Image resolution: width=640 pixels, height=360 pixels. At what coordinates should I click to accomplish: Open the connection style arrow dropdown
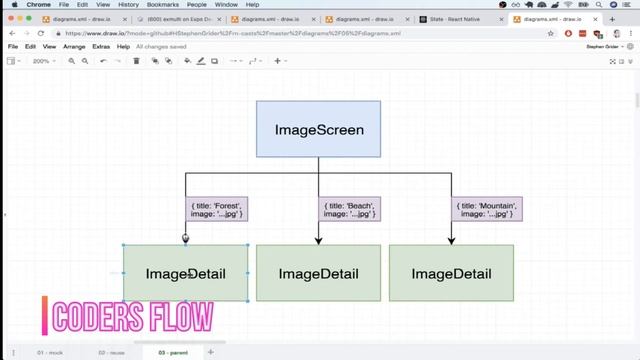click(236, 61)
